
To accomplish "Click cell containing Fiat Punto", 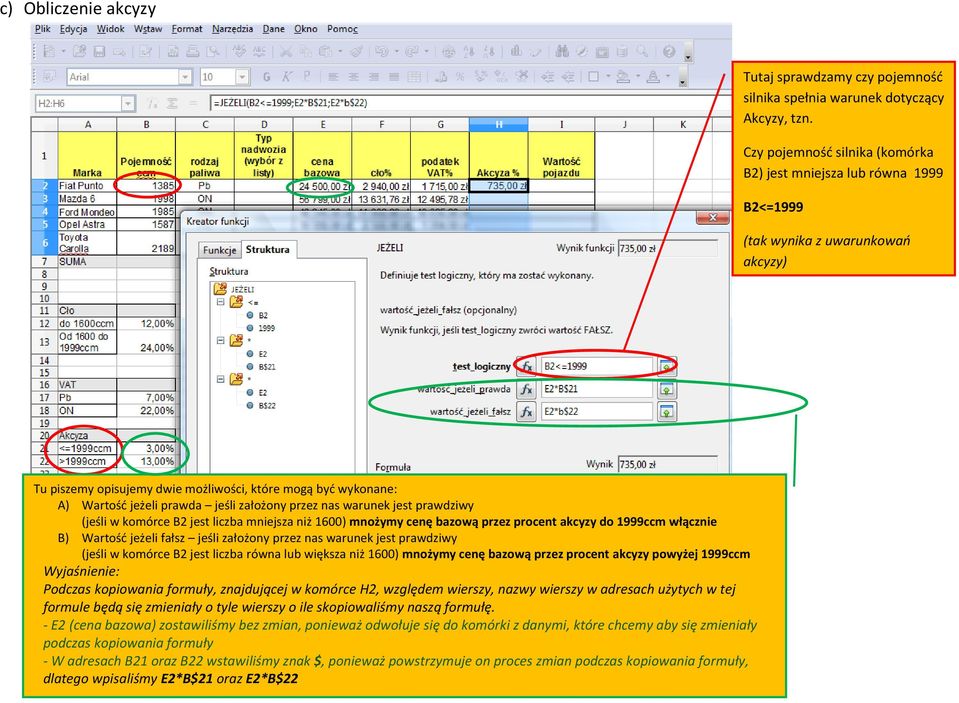I will pyautogui.click(x=87, y=185).
